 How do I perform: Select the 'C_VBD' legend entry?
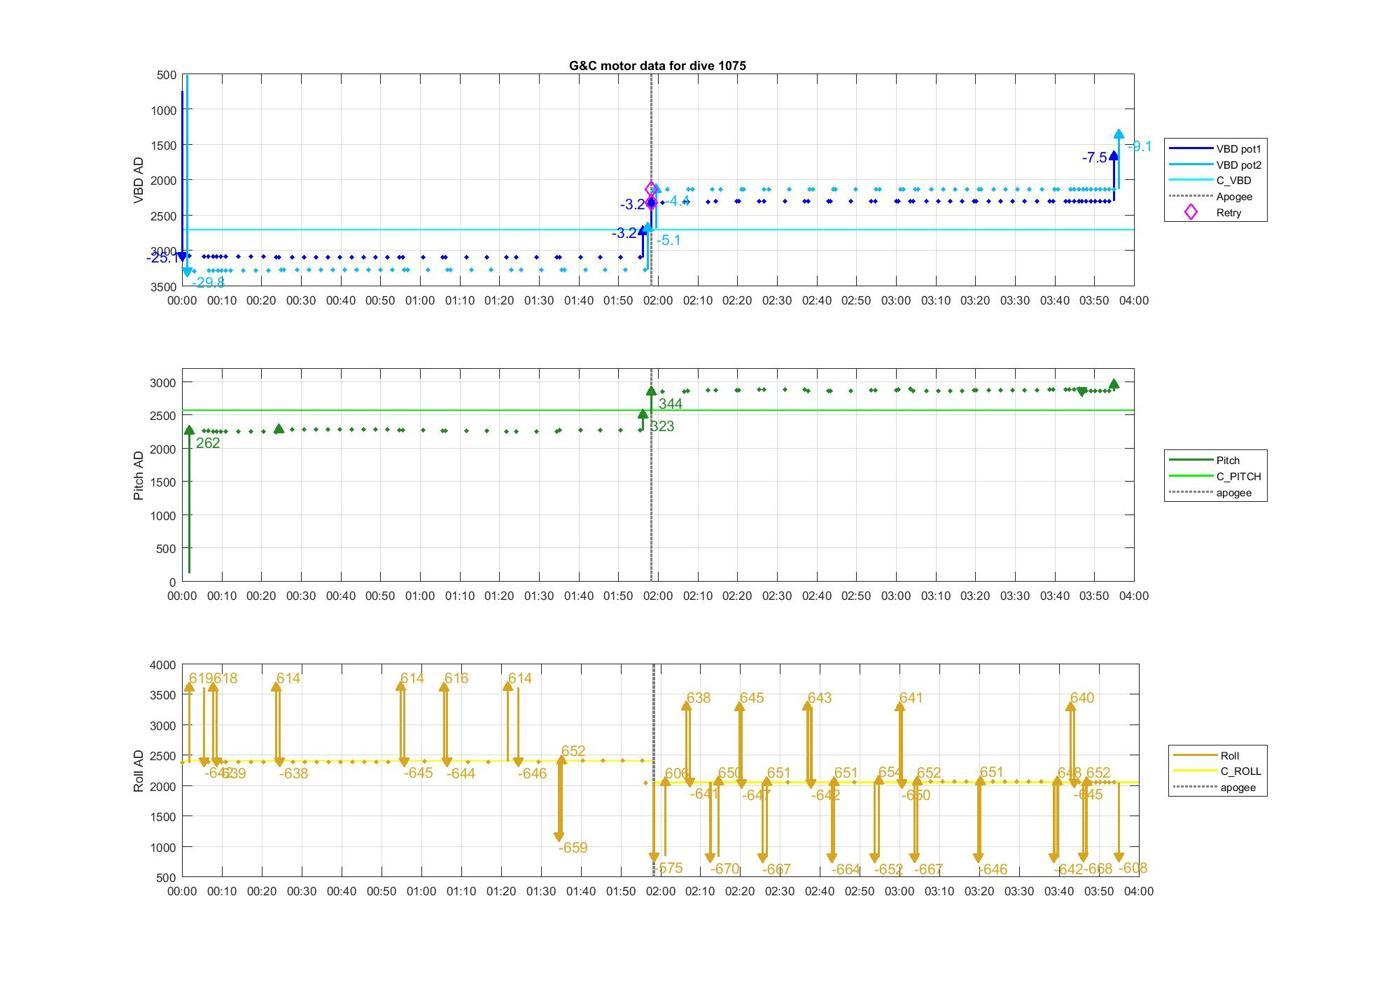coord(1233,181)
